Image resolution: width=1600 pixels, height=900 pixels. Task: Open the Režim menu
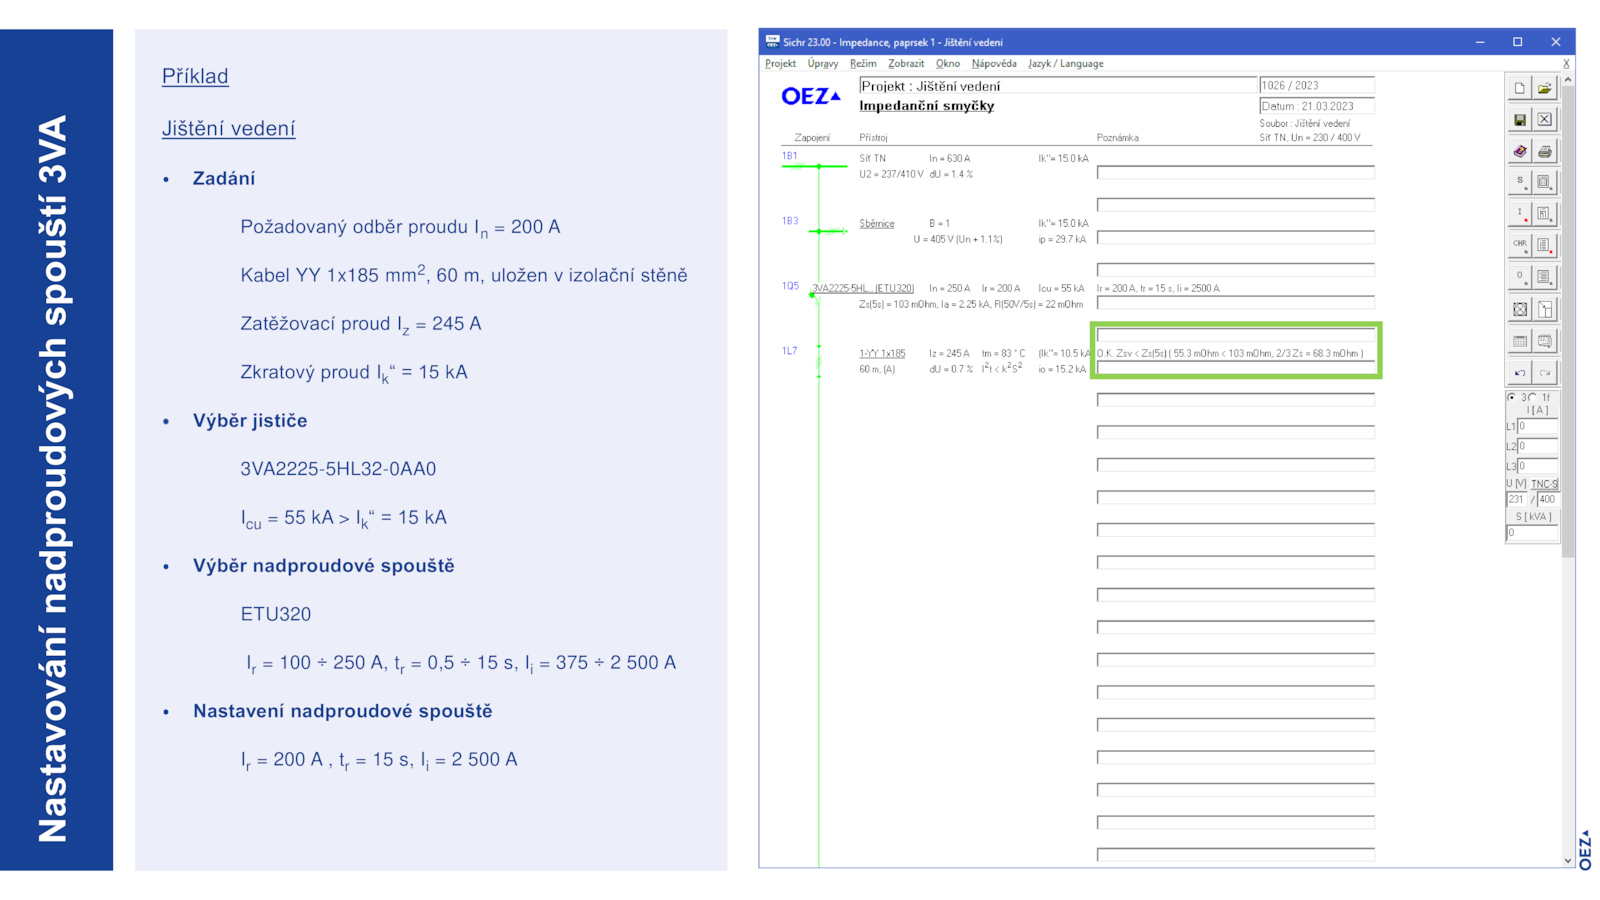[863, 63]
